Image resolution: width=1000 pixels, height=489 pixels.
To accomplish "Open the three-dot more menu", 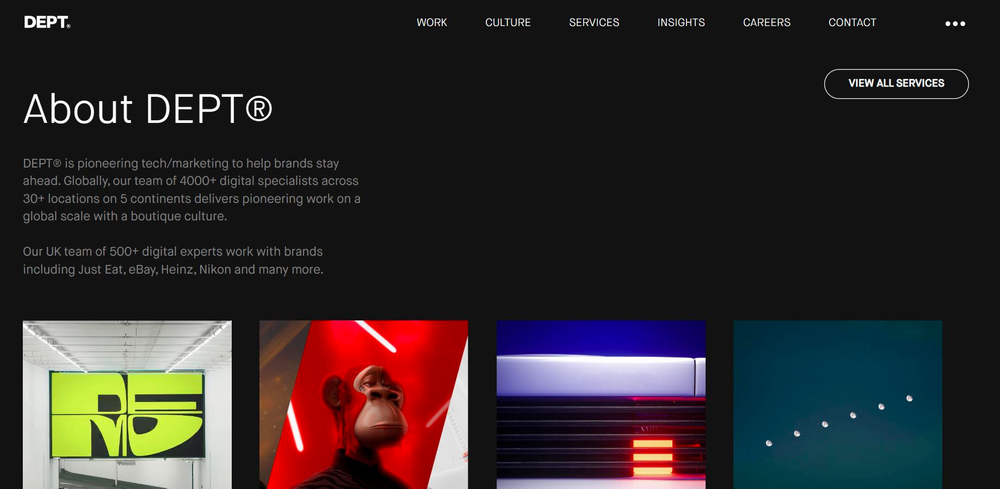I will 955,24.
